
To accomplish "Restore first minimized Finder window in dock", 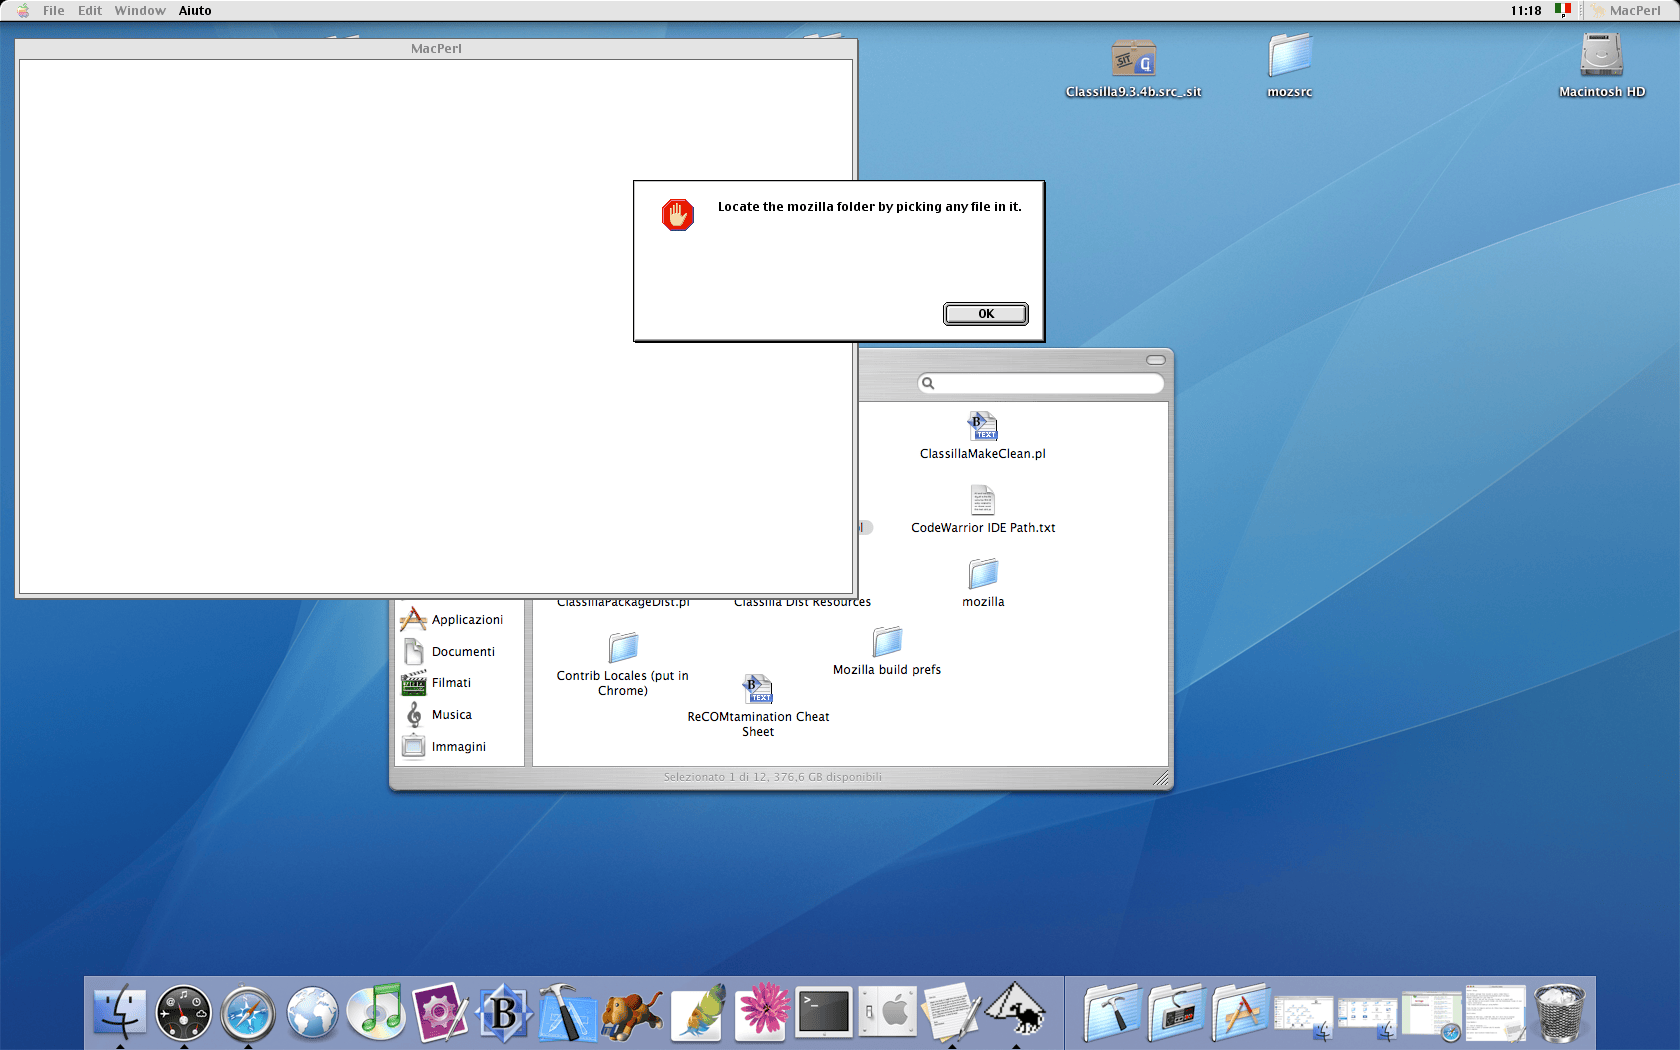I will (x=1303, y=1018).
